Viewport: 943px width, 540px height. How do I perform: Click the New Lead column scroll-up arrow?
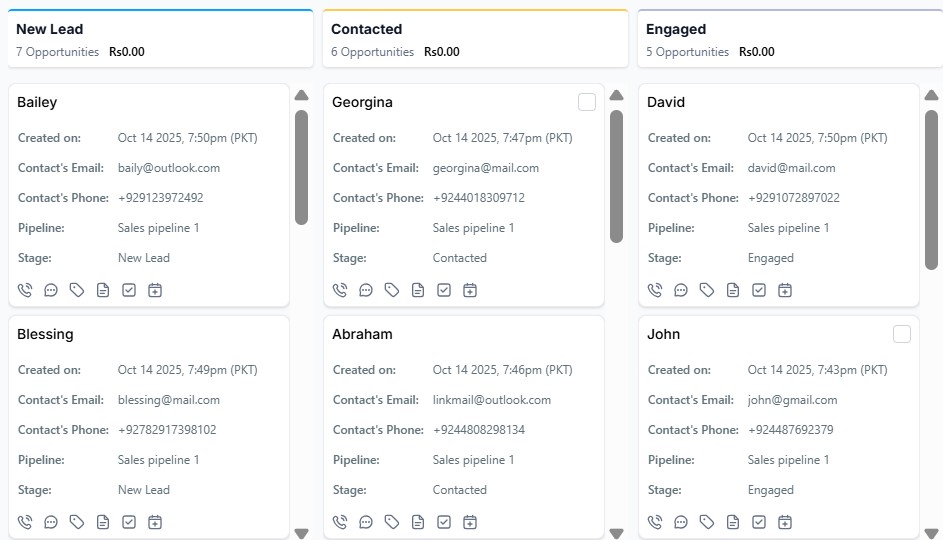click(302, 96)
